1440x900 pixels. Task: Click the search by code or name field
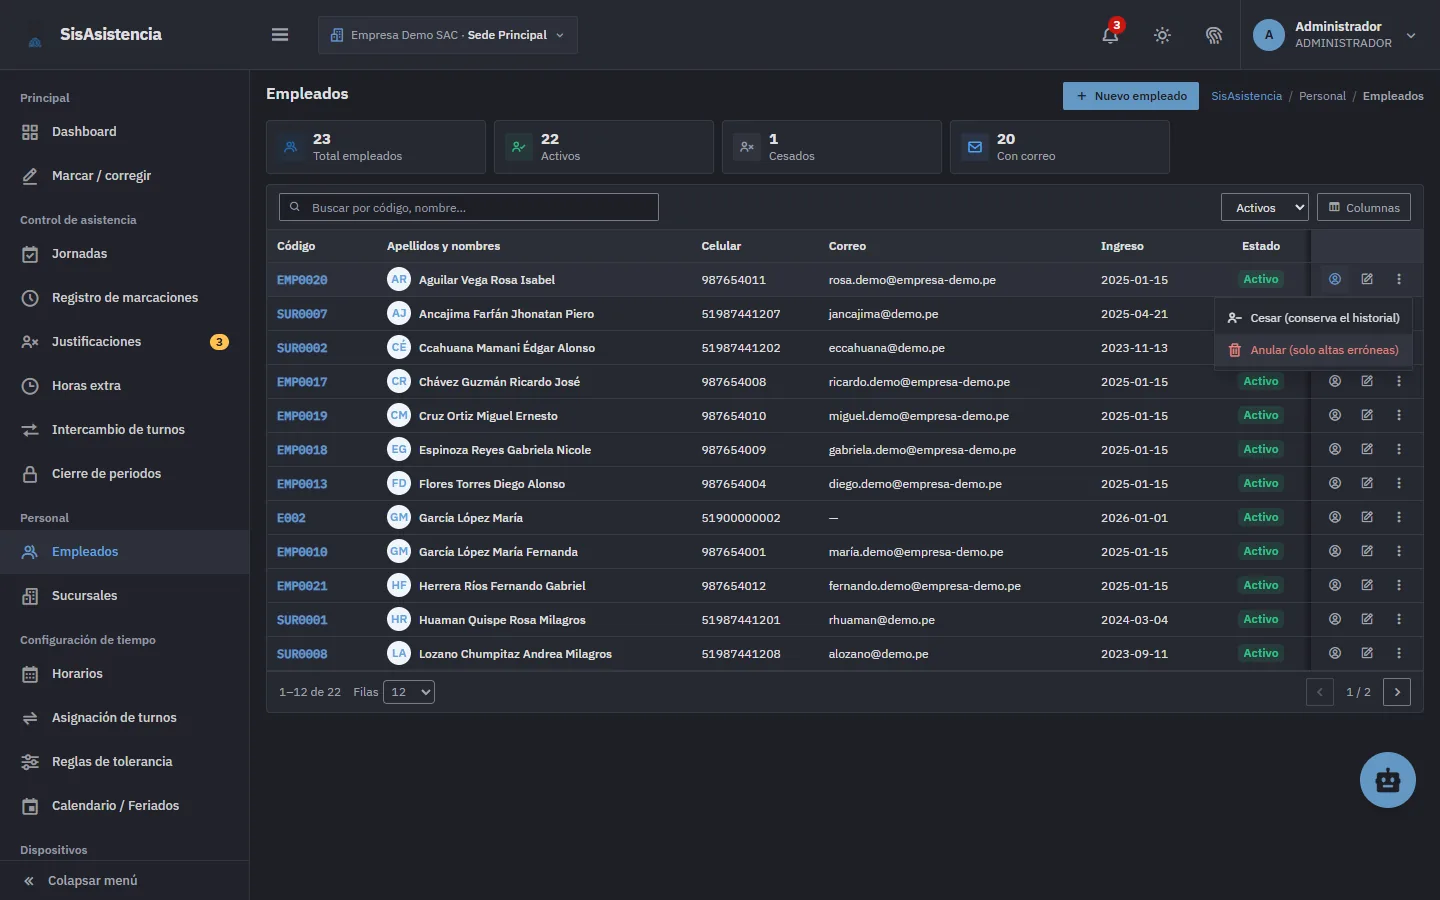coord(469,207)
